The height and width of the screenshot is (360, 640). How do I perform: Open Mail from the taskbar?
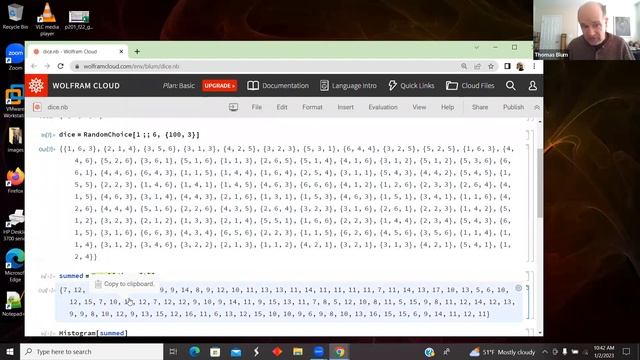point(236,351)
